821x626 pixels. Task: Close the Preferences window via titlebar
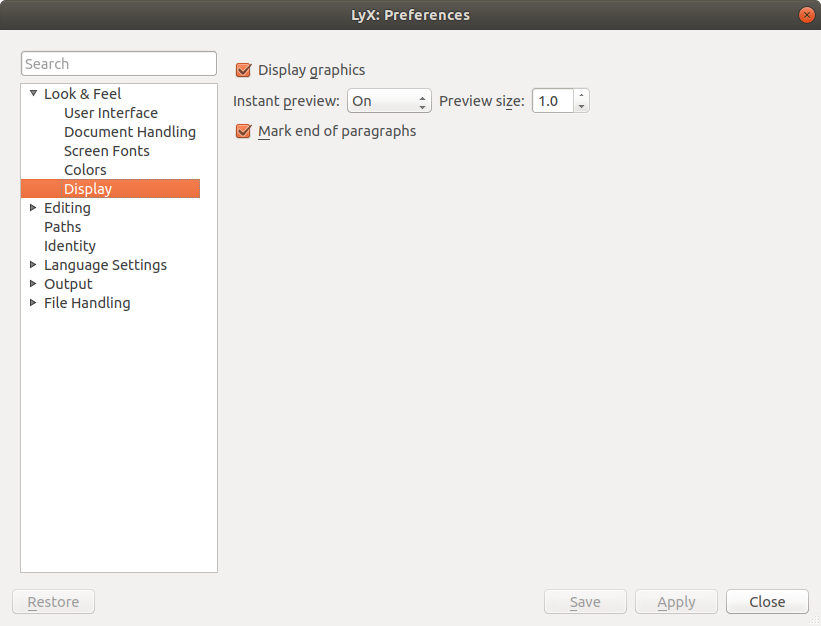[806, 15]
